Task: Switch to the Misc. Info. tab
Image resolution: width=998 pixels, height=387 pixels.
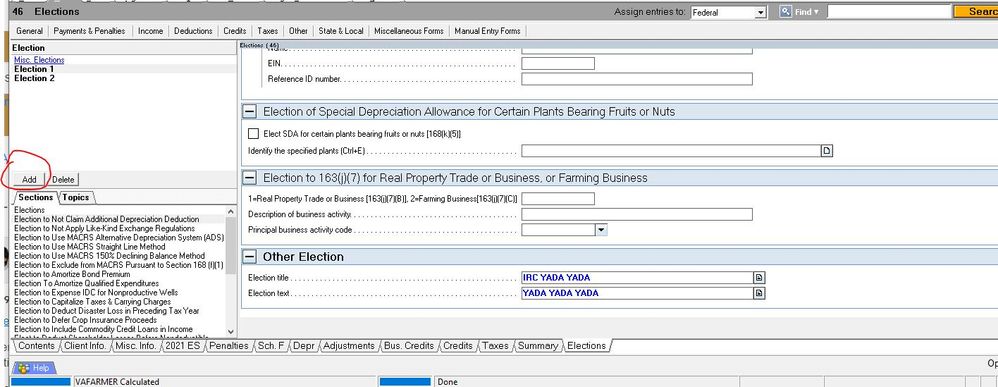Action: pyautogui.click(x=136, y=346)
